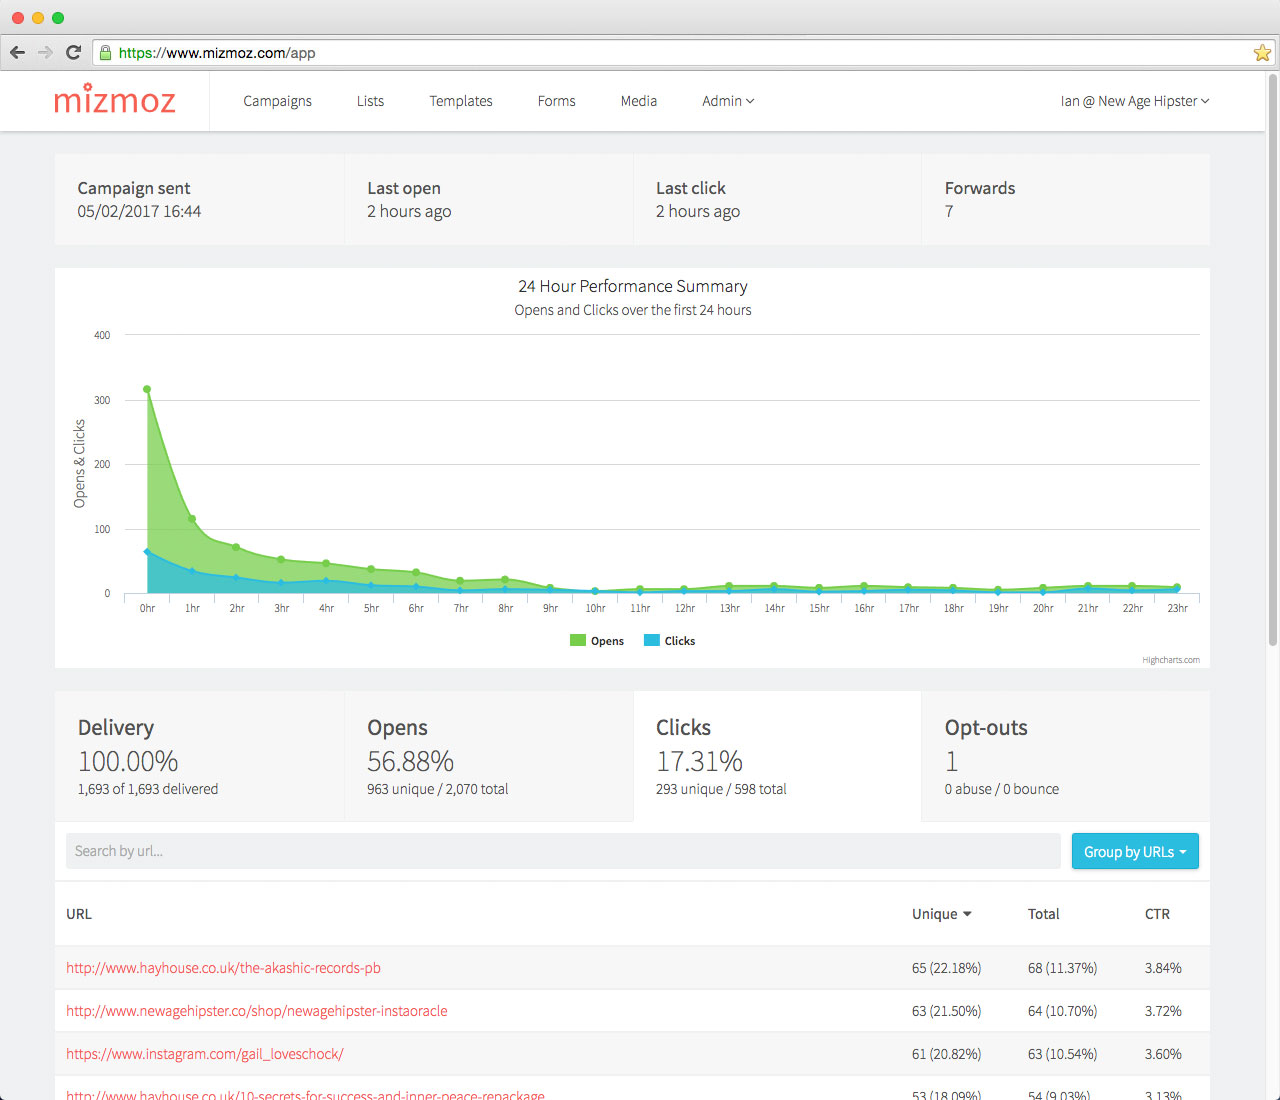
Task: Click the Media navigation item
Action: click(x=639, y=101)
